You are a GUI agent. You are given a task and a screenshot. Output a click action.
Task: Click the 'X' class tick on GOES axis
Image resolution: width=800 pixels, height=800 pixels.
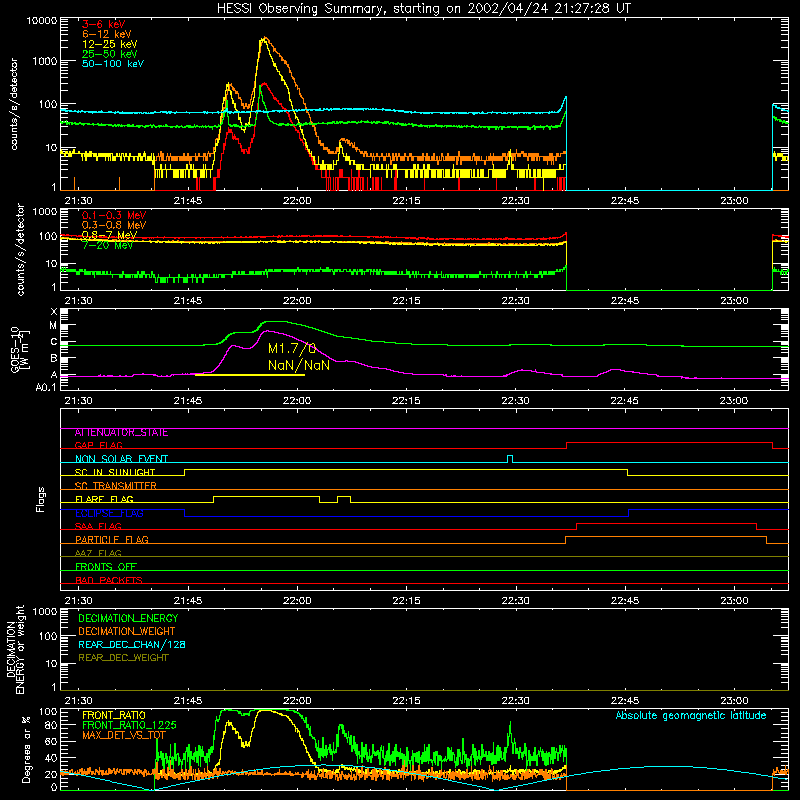pyautogui.click(x=54, y=312)
